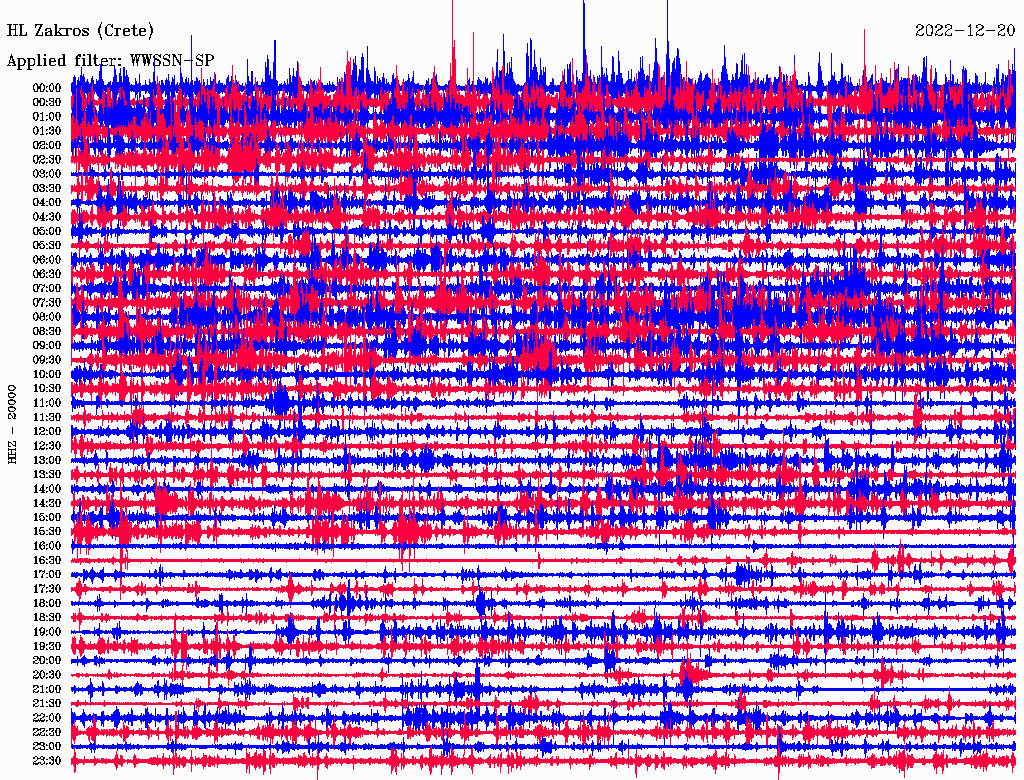Click the '09:30' time label

47,360
